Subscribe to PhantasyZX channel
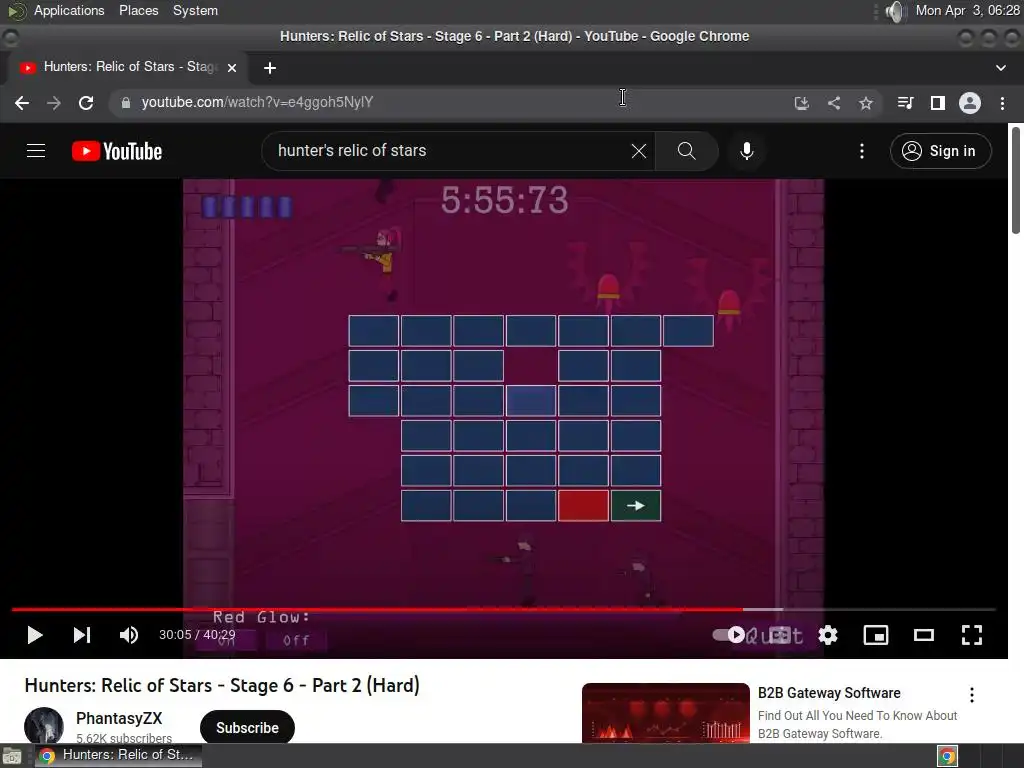The height and width of the screenshot is (768, 1024). tap(248, 728)
